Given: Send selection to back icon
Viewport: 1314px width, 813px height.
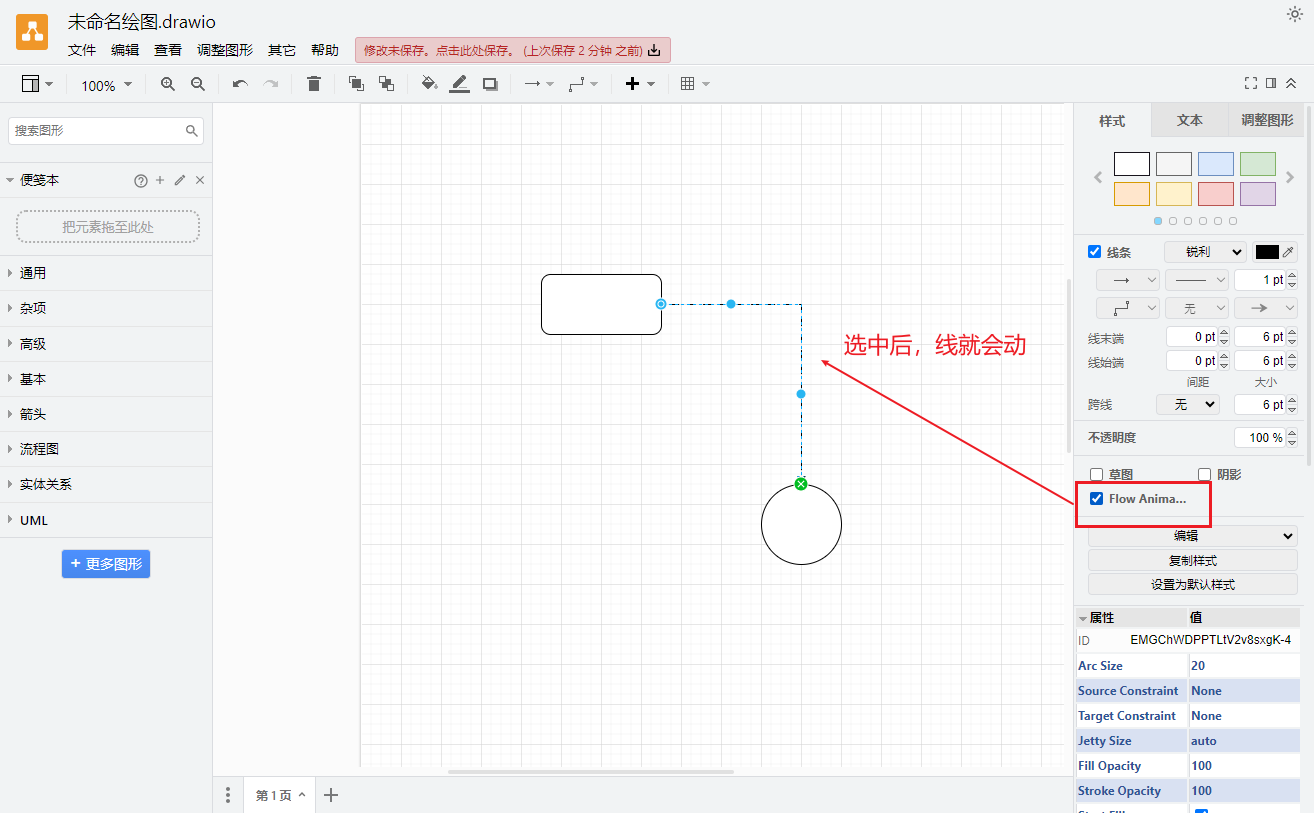Looking at the screenshot, I should coord(386,84).
